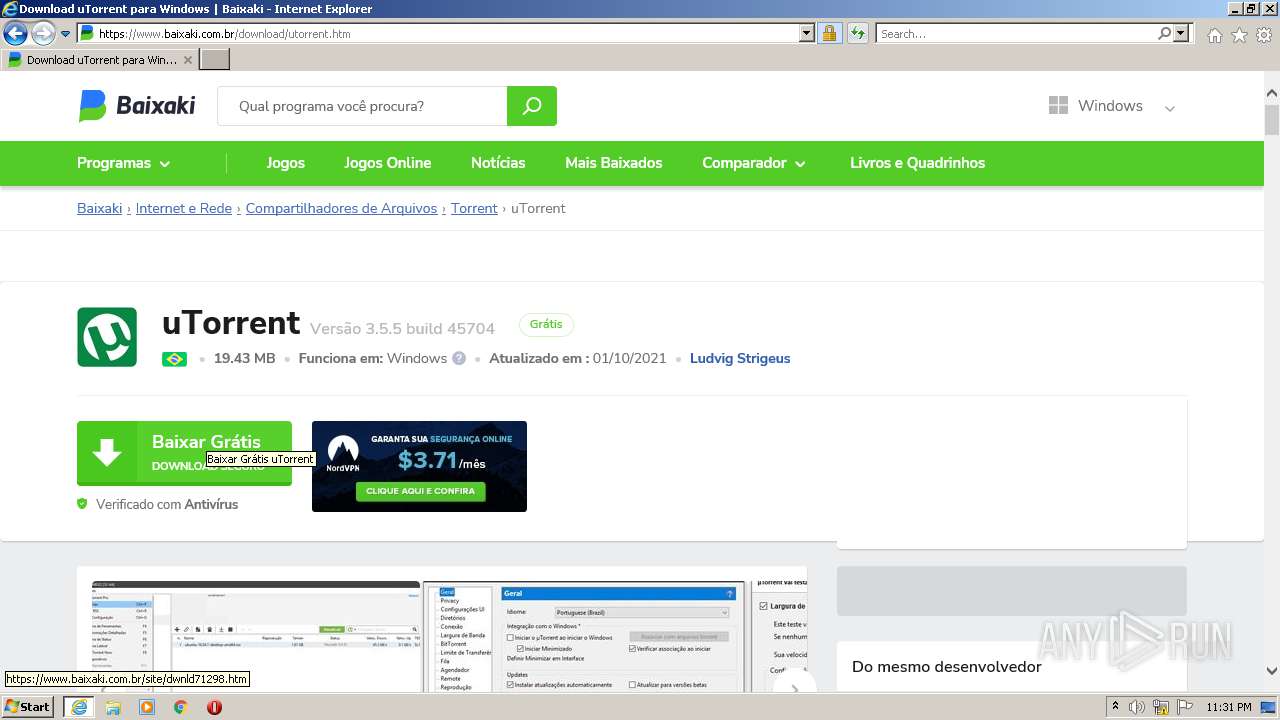This screenshot has width=1280, height=720.
Task: Go forward with the IE Forward arrow
Action: [x=43, y=34]
